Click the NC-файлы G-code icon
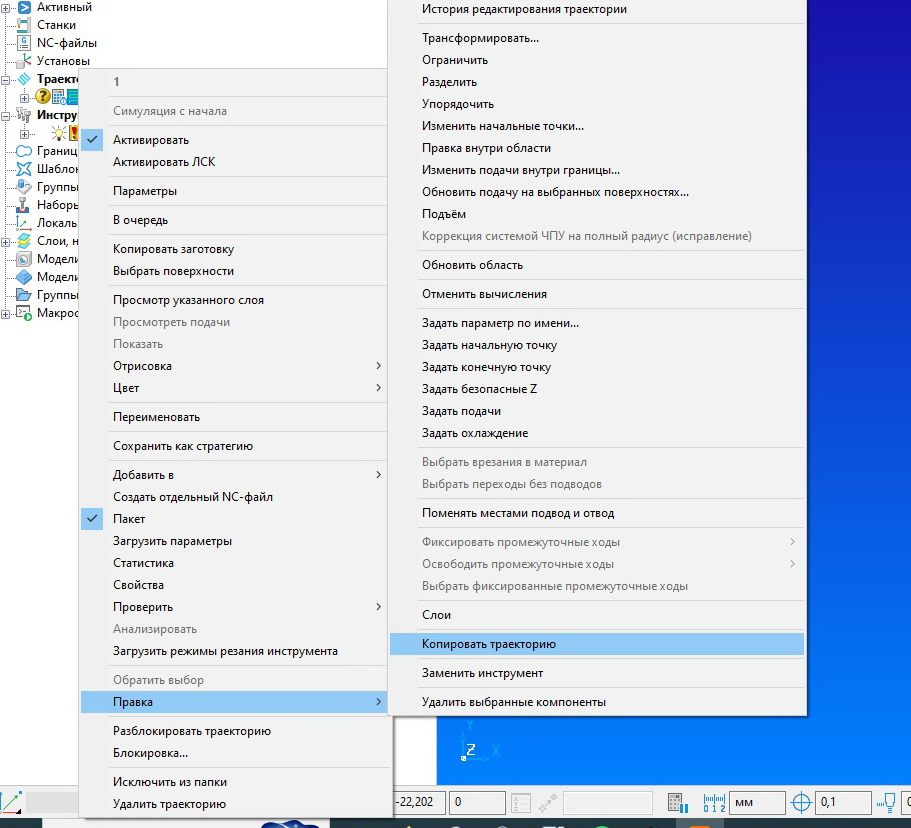Screen dimensions: 911x828 point(24,43)
